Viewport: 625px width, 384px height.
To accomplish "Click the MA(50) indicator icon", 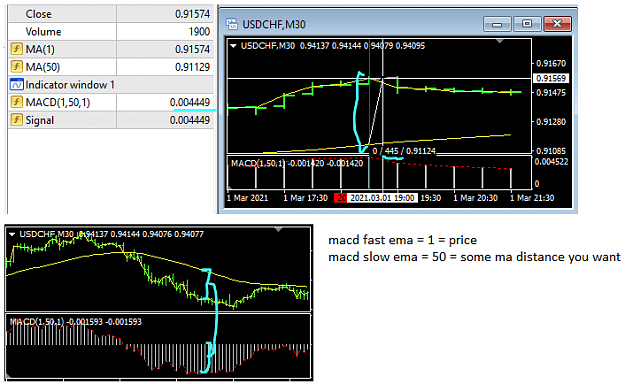I will (16, 67).
